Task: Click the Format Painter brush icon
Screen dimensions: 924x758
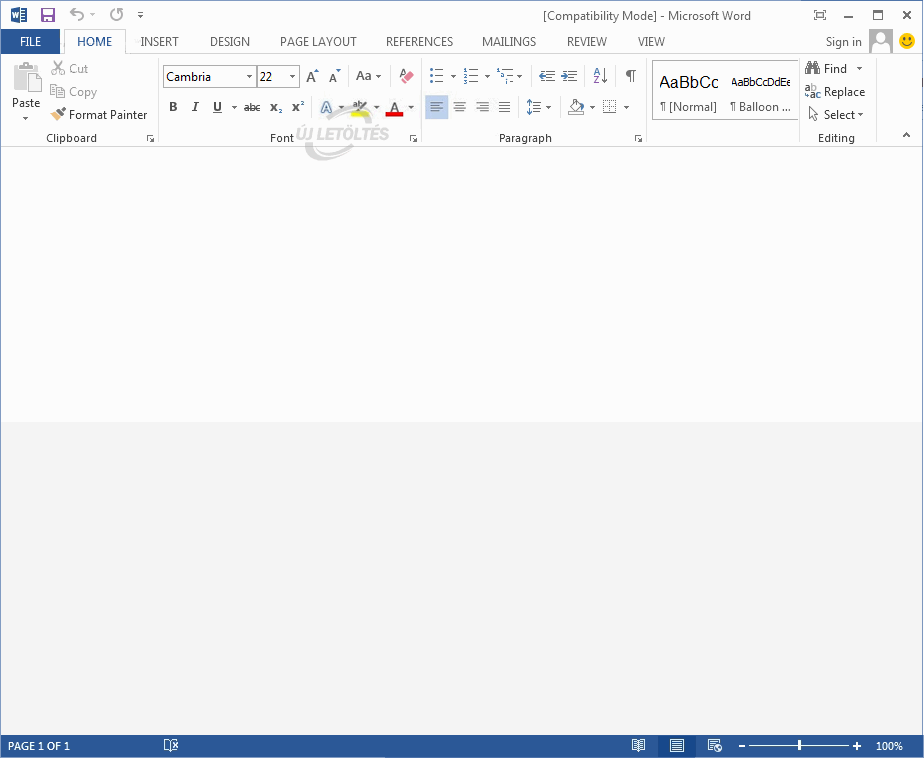Action: [x=59, y=115]
